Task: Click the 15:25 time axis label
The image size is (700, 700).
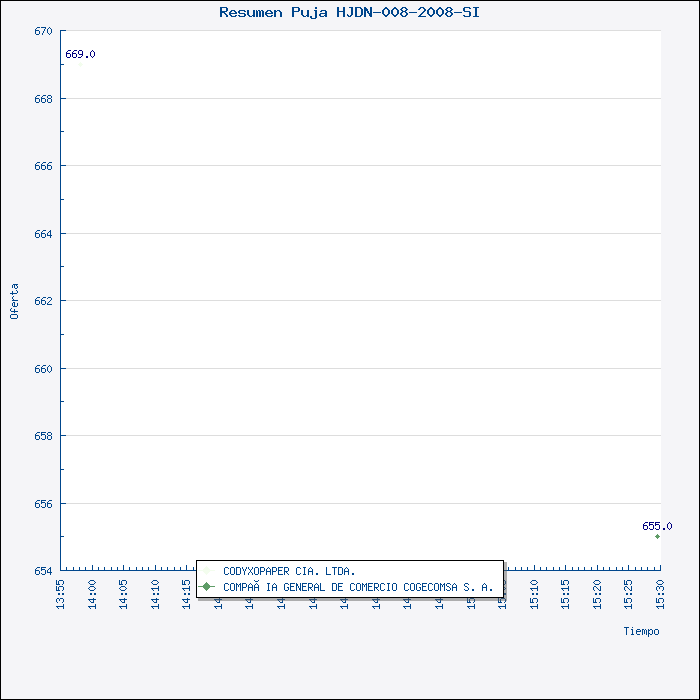Action: [x=629, y=592]
